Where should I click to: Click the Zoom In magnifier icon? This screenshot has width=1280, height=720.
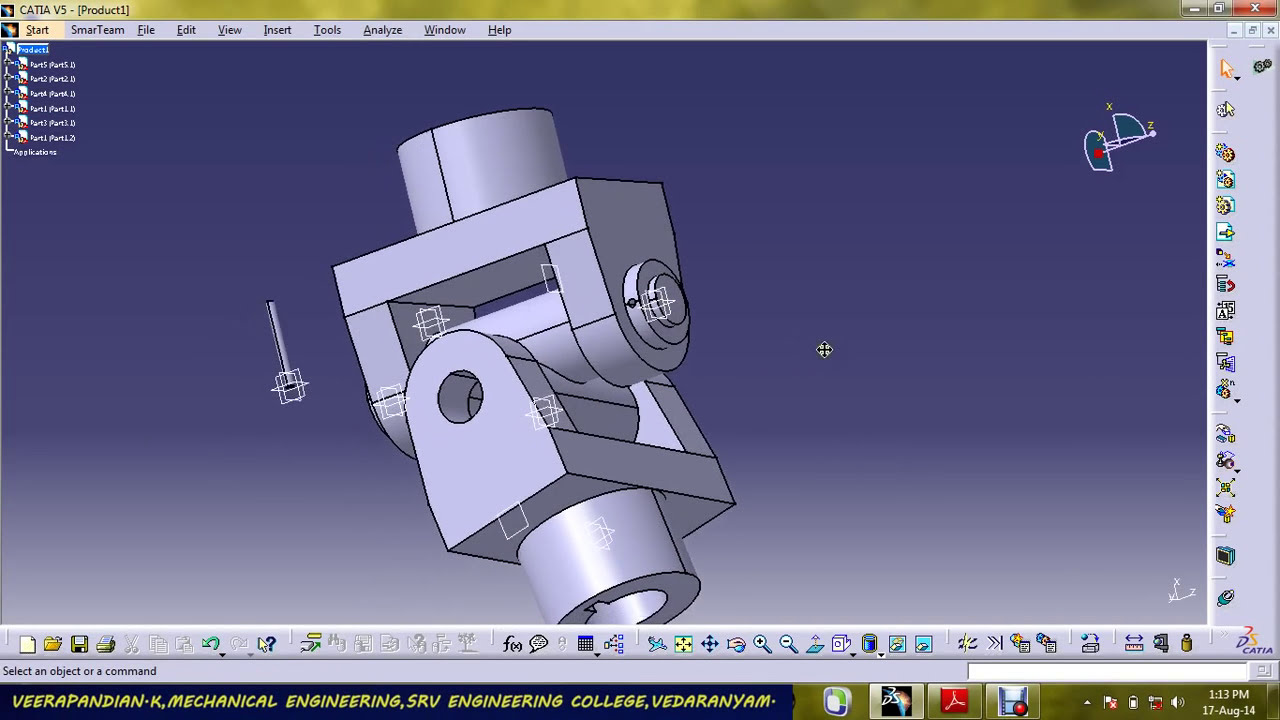click(762, 644)
